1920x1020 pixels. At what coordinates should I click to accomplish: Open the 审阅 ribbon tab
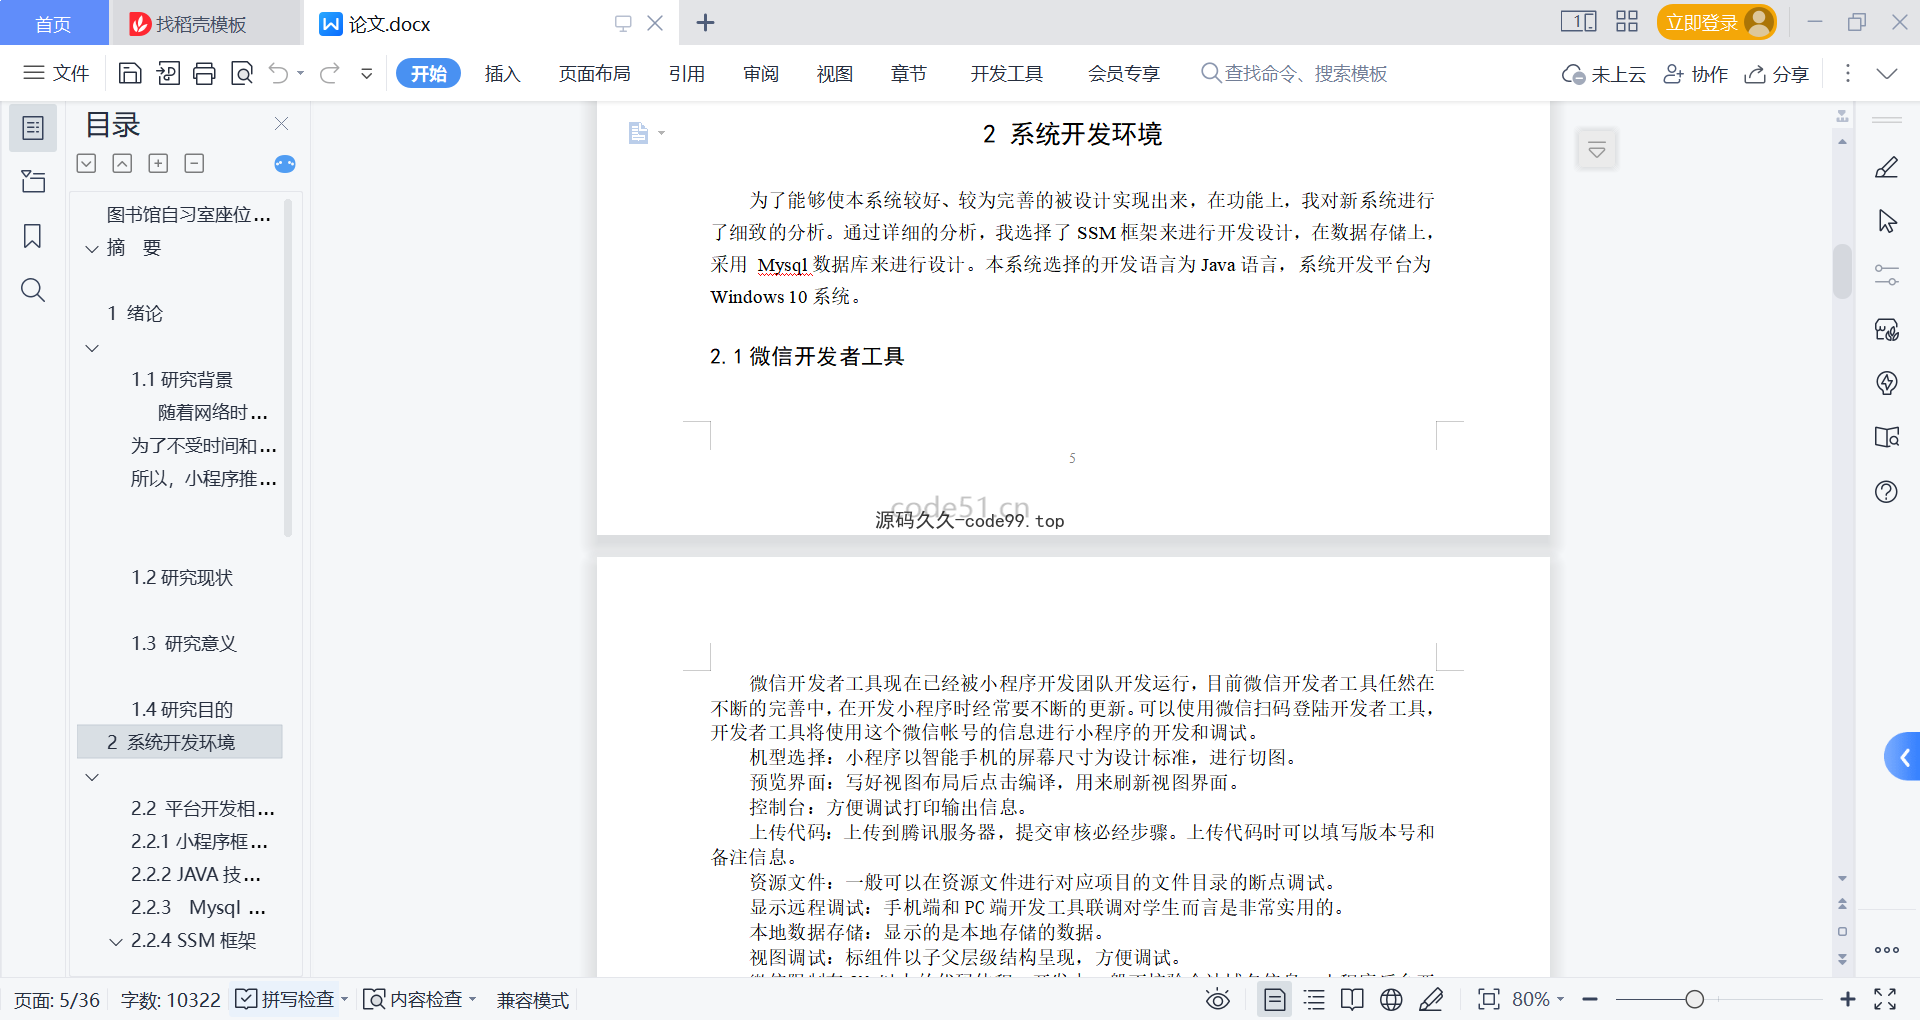[x=760, y=73]
